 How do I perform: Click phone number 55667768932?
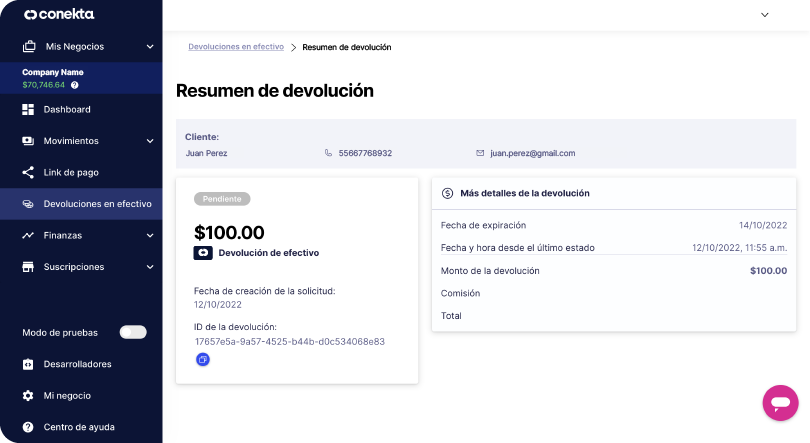click(365, 153)
